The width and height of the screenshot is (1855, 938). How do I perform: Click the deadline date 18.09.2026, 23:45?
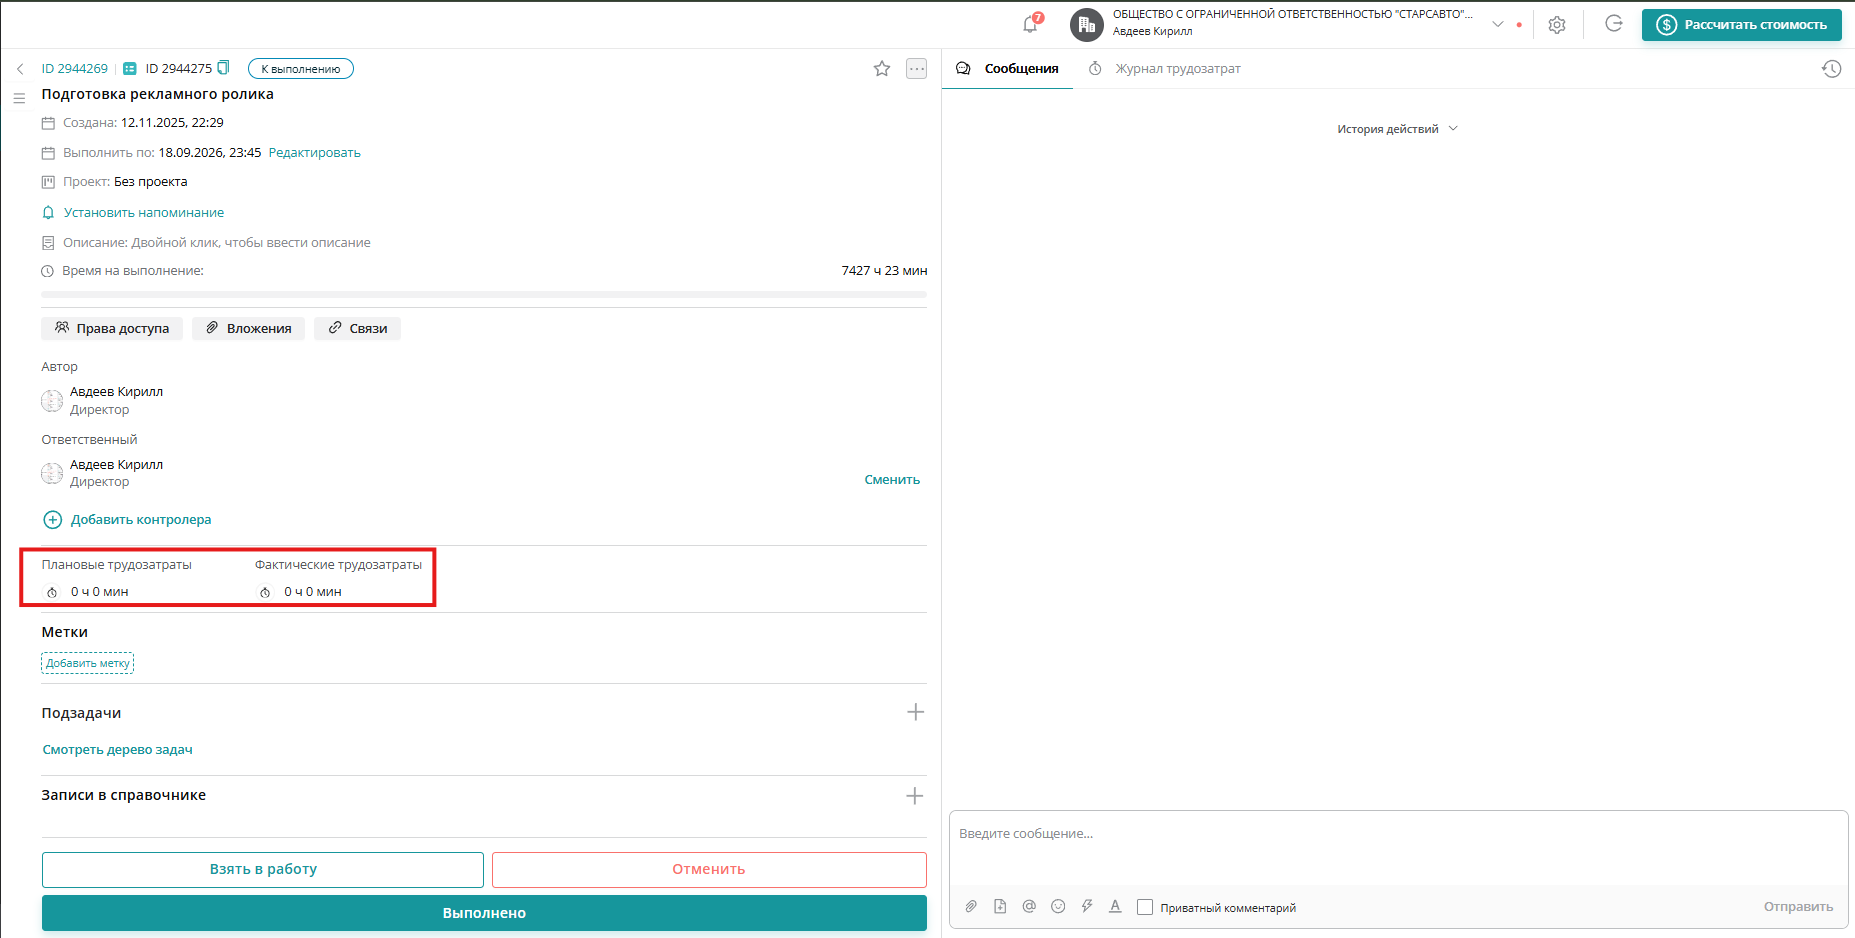[210, 153]
